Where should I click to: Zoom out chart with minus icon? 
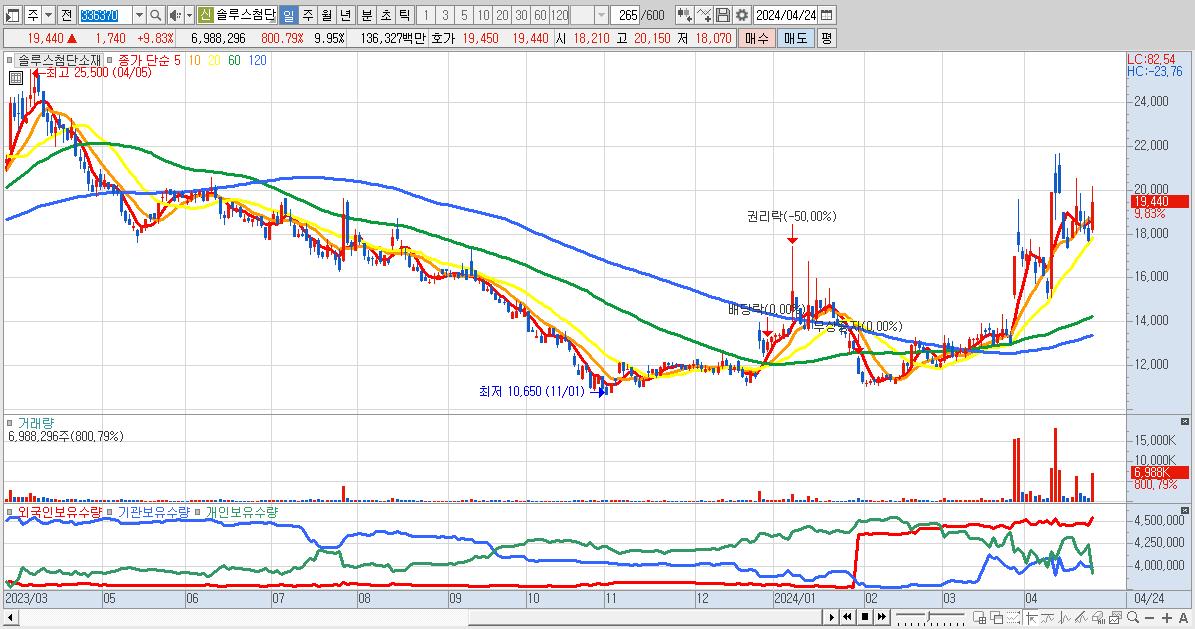pyautogui.click(x=1149, y=618)
